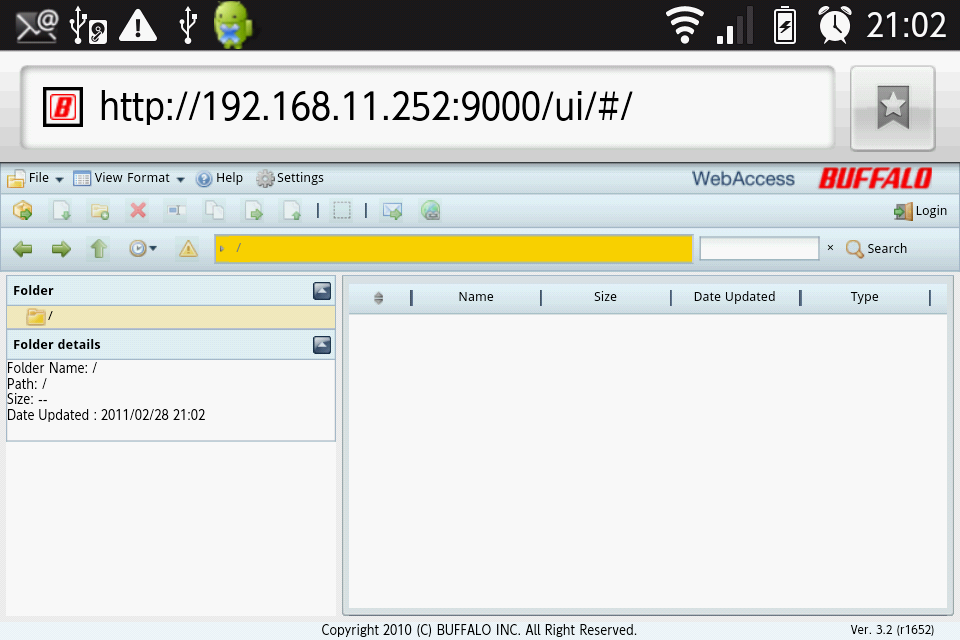
Task: Click the send email icon
Action: click(392, 211)
